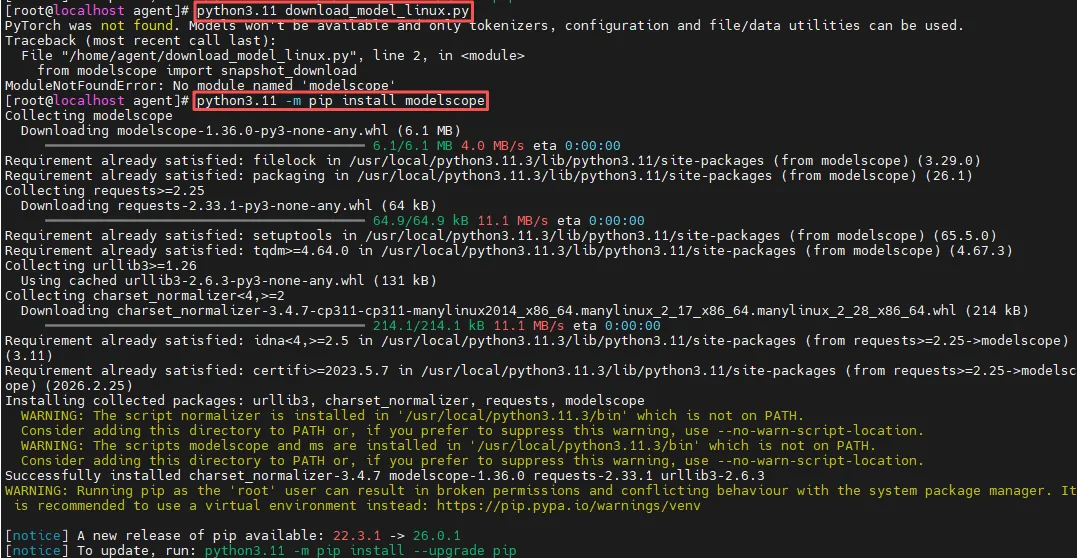The image size is (1077, 558).
Task: Click the "from modelscope import snapshot_download" line
Action: coord(197,71)
